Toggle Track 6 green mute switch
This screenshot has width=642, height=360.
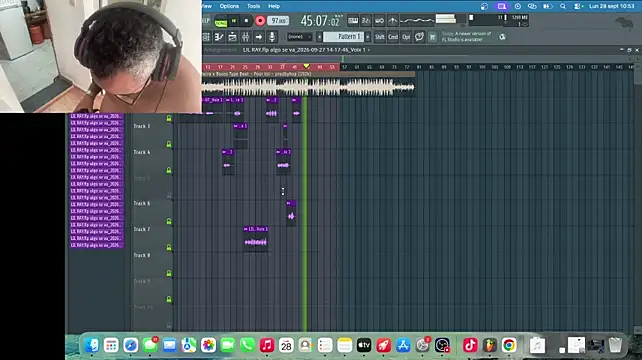coord(169,221)
